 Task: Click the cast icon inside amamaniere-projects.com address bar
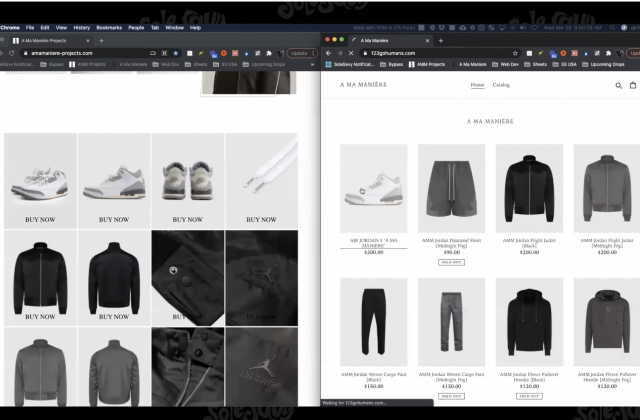click(153, 53)
